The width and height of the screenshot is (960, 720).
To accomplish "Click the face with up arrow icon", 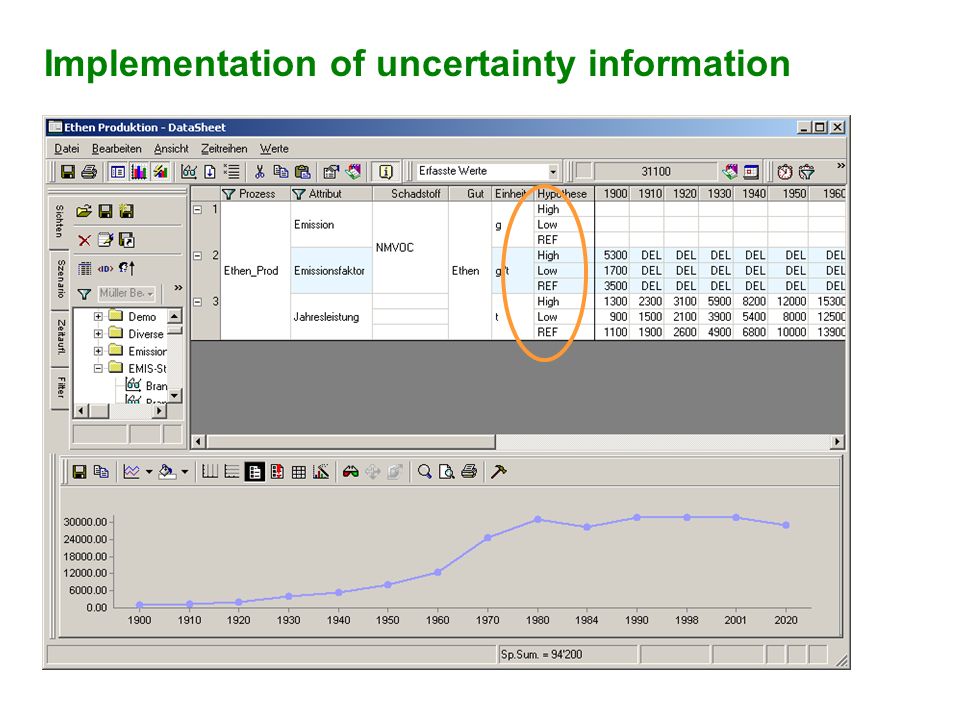I will 127,268.
